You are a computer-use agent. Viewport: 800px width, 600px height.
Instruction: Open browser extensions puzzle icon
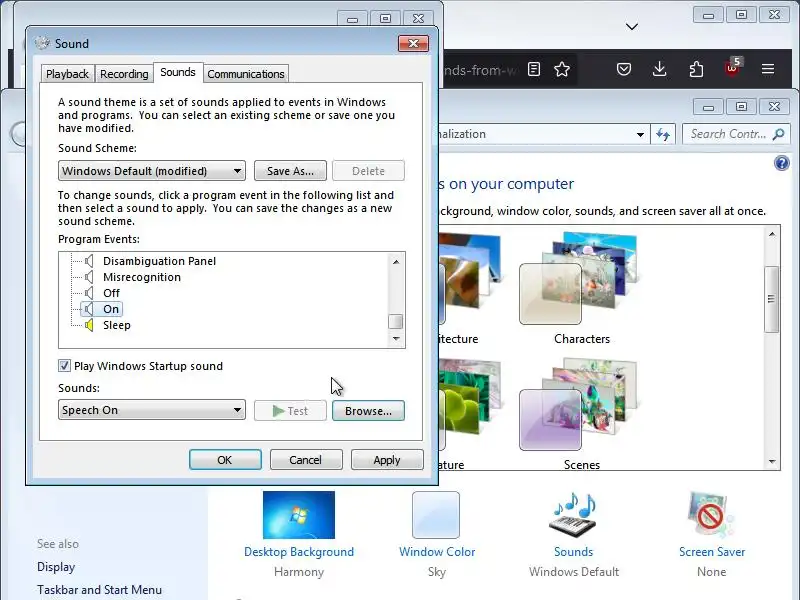tap(696, 69)
